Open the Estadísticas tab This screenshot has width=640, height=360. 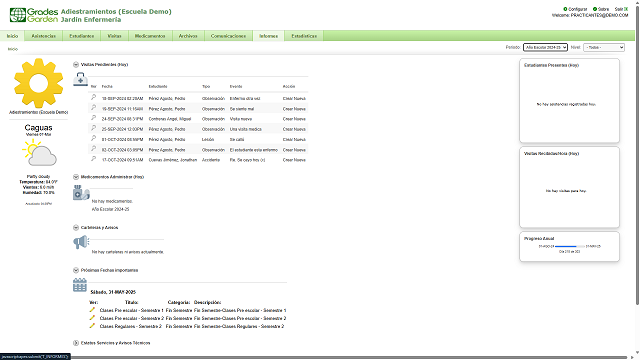(x=304, y=36)
